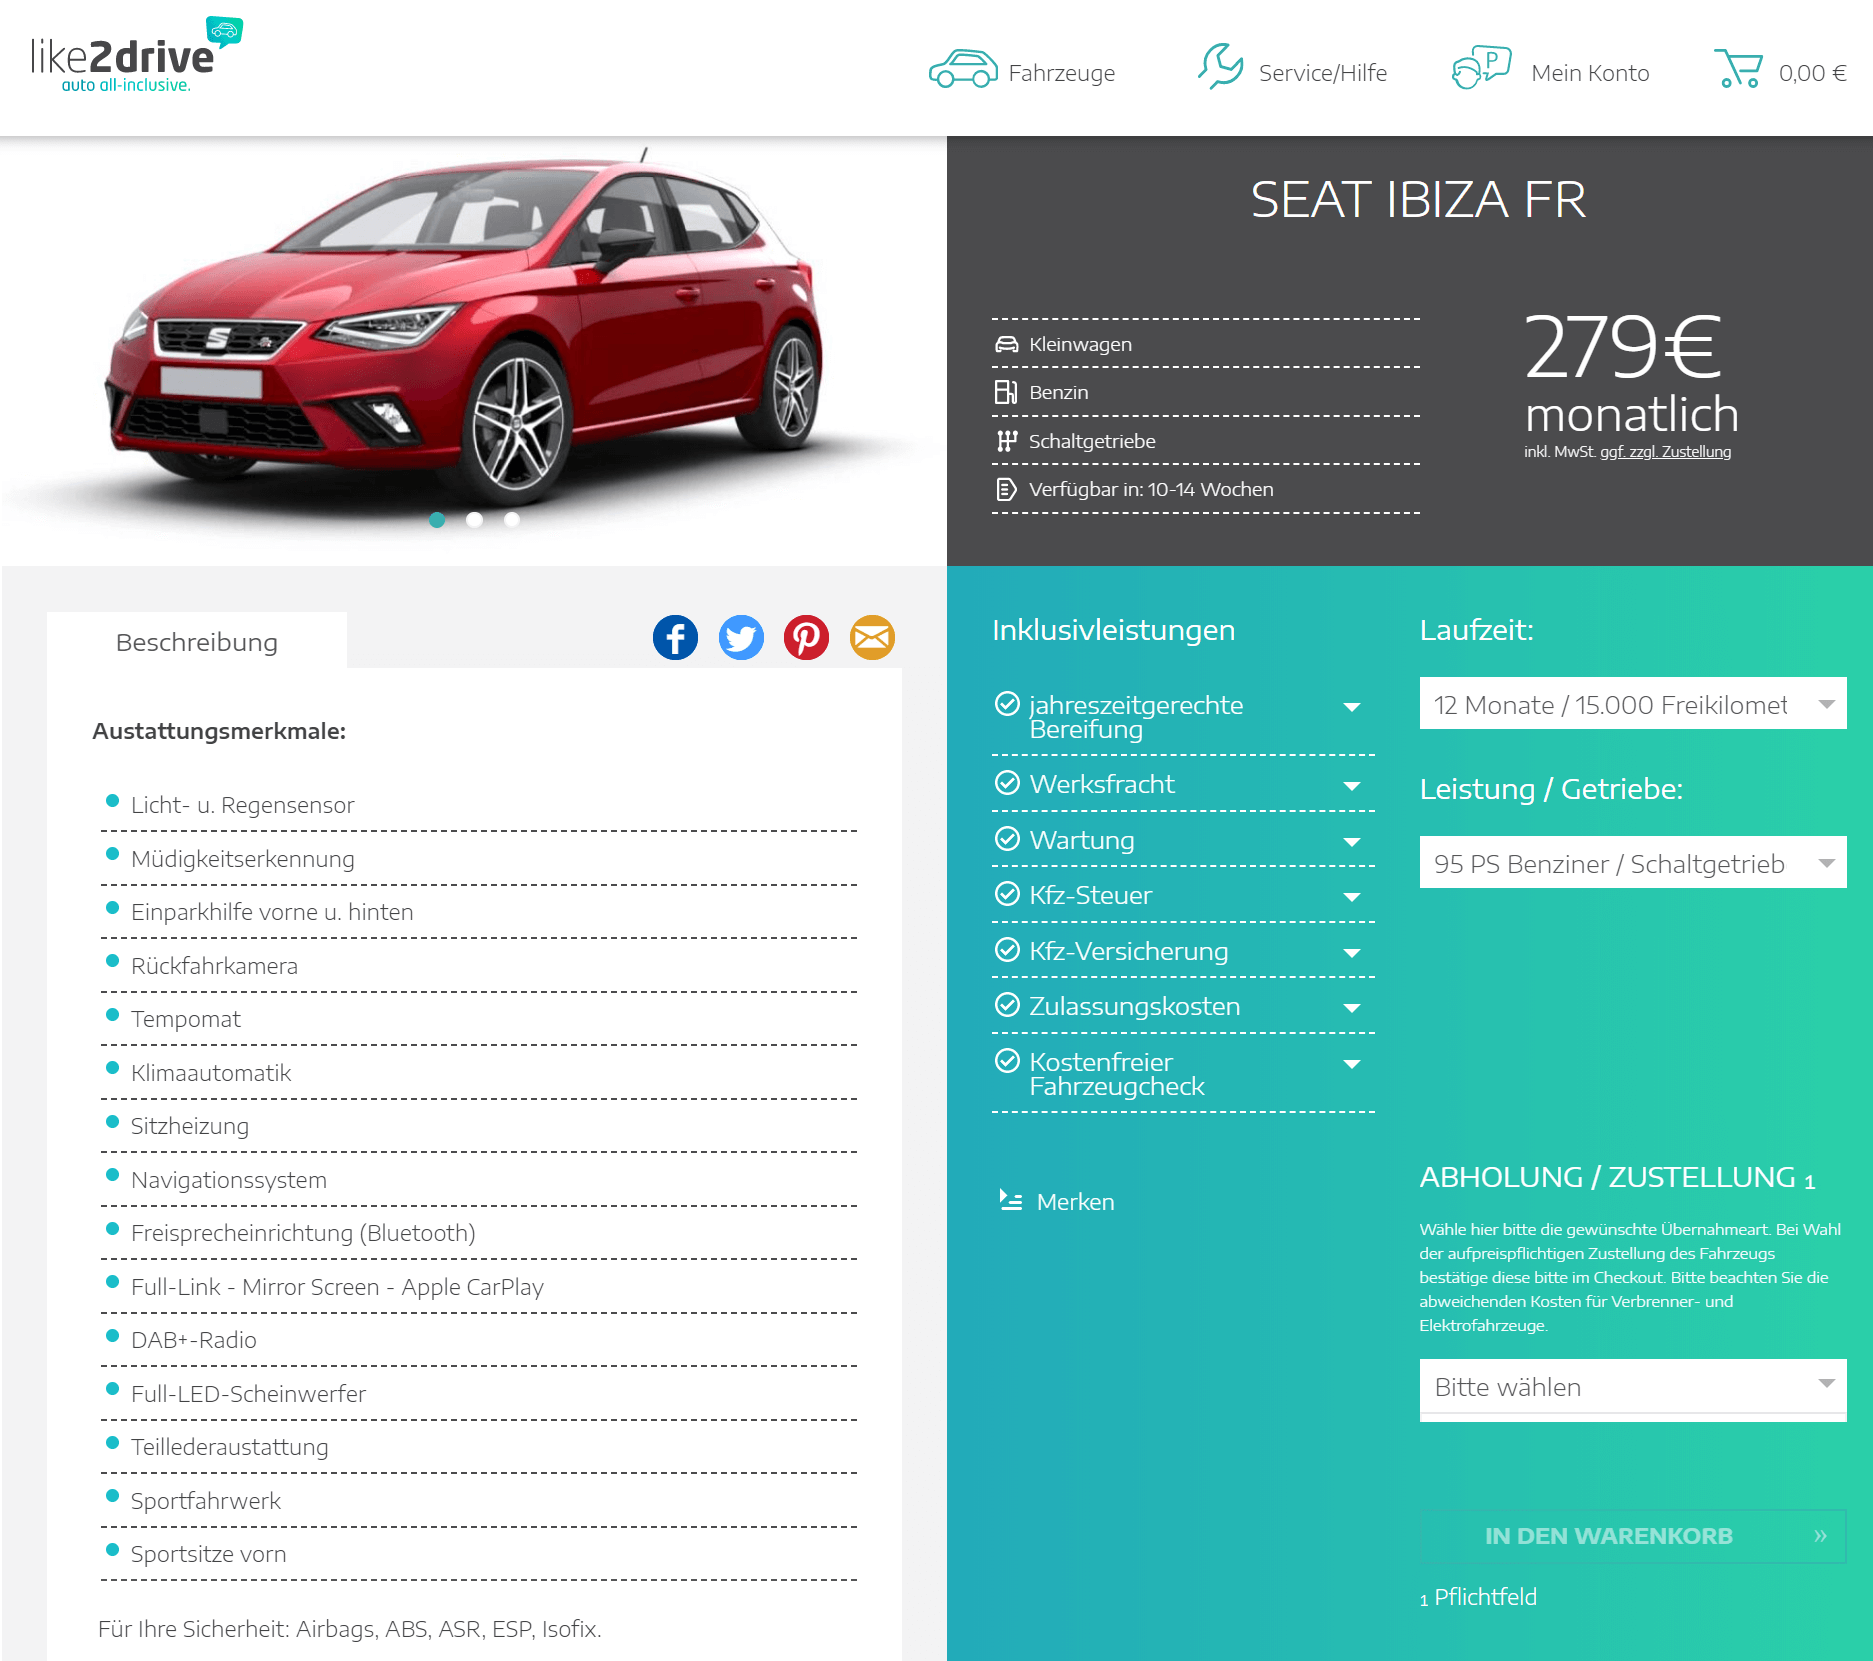Open the Laufzeit duration dropdown
1873x1661 pixels.
(x=1632, y=703)
